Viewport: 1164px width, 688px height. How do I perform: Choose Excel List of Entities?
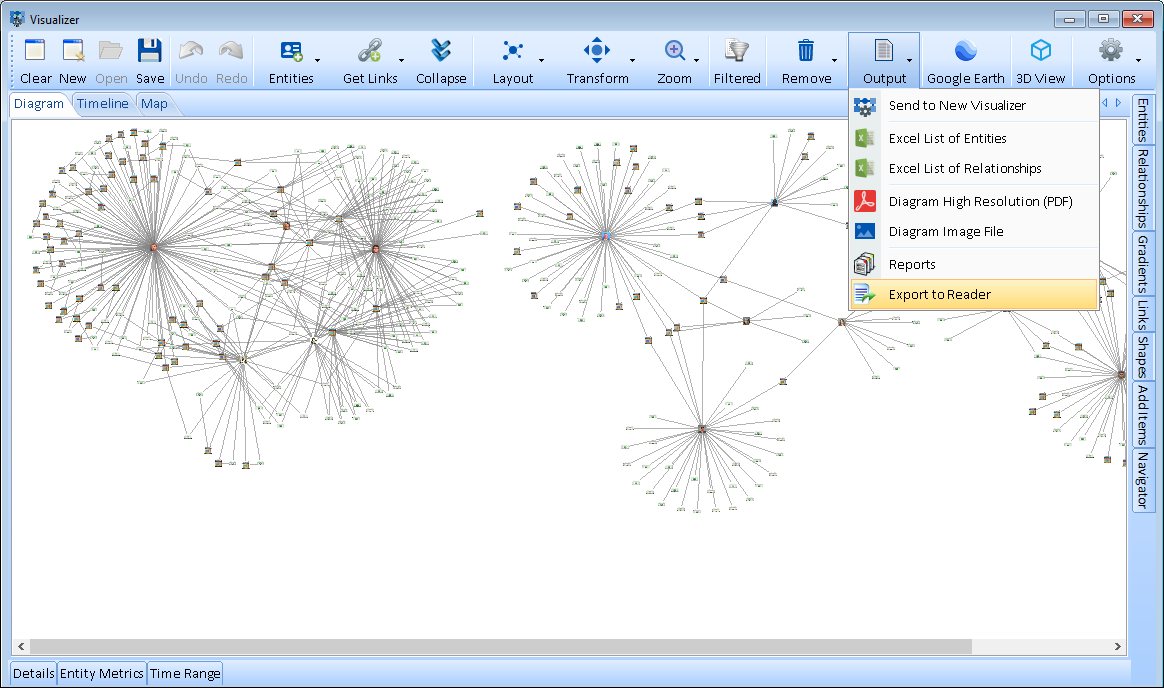coord(974,138)
